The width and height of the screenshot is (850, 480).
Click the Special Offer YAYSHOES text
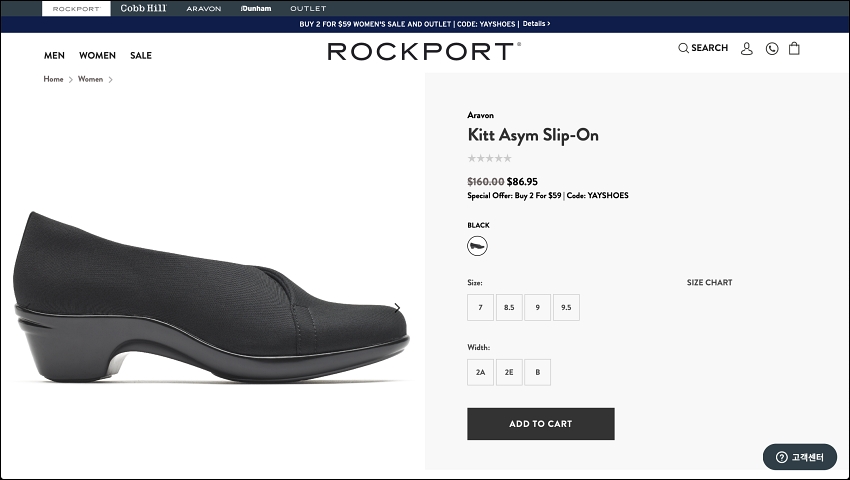(548, 196)
